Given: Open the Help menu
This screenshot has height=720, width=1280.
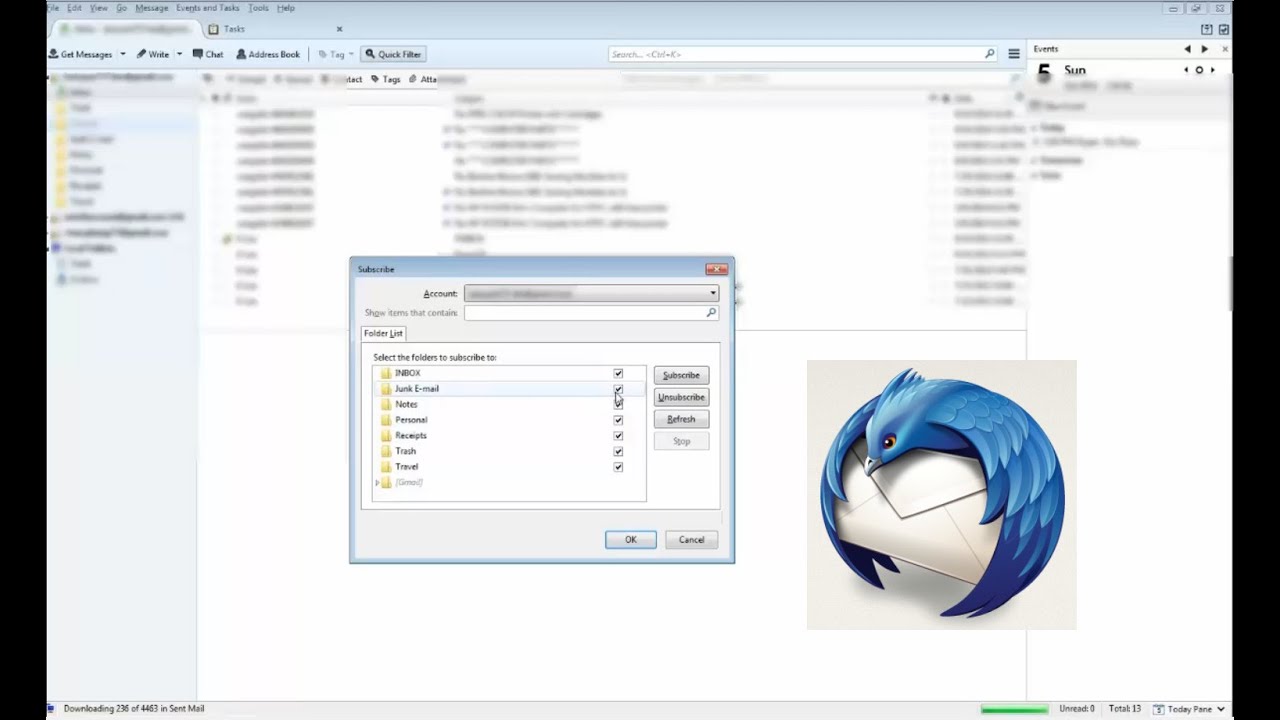Looking at the screenshot, I should (286, 8).
